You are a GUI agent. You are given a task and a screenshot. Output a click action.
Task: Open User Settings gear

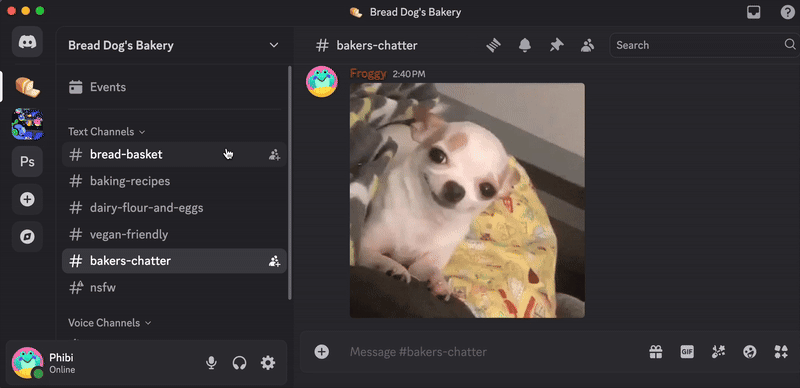pos(268,363)
